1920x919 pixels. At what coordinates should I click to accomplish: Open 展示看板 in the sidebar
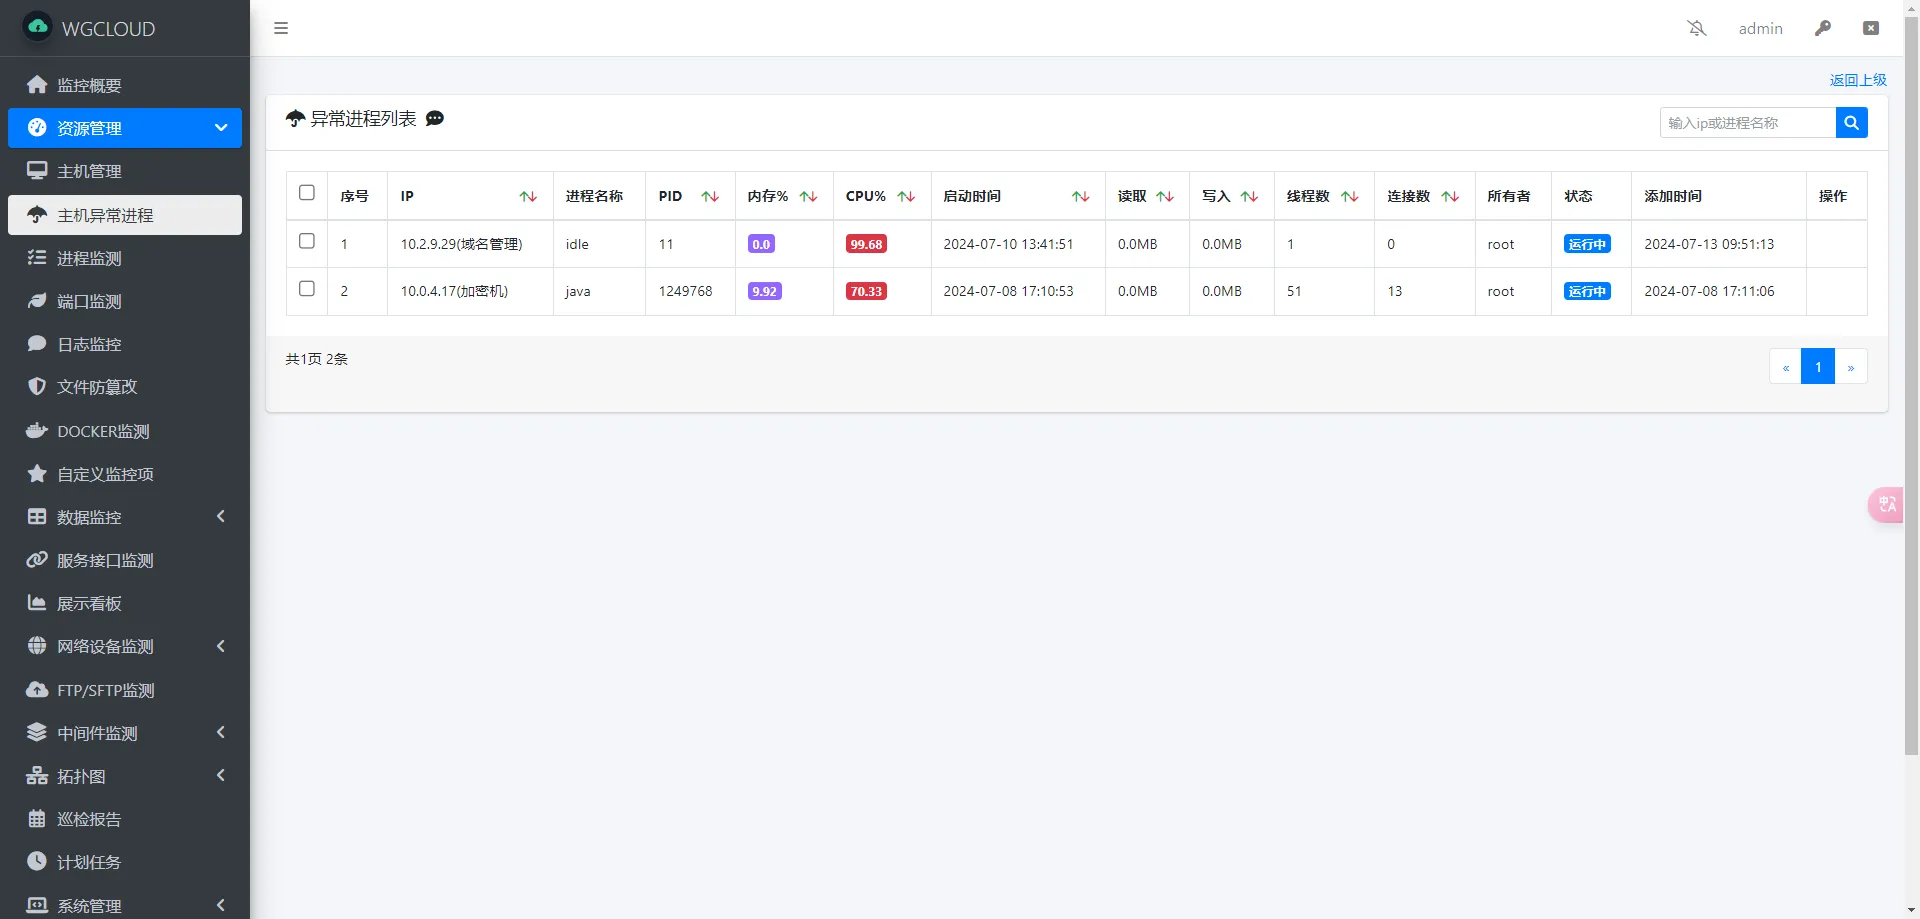125,603
